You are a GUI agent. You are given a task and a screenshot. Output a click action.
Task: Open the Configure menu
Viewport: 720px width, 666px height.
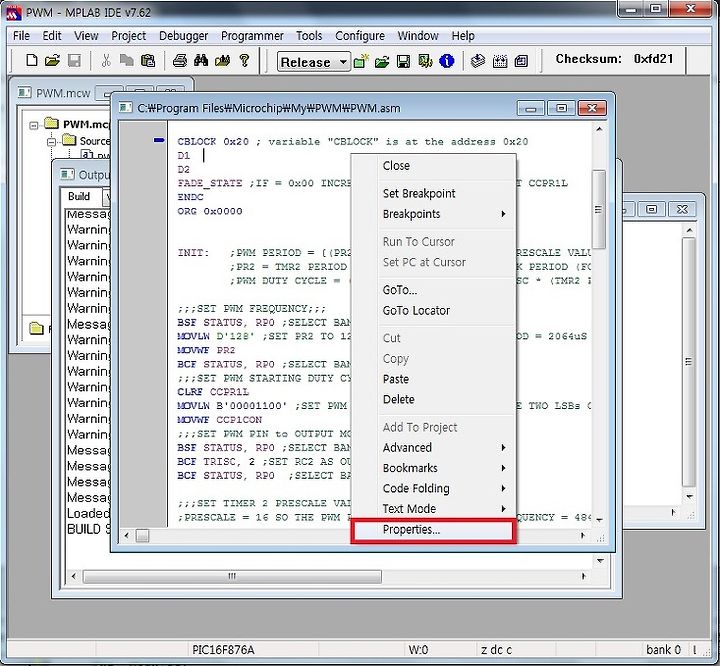360,36
